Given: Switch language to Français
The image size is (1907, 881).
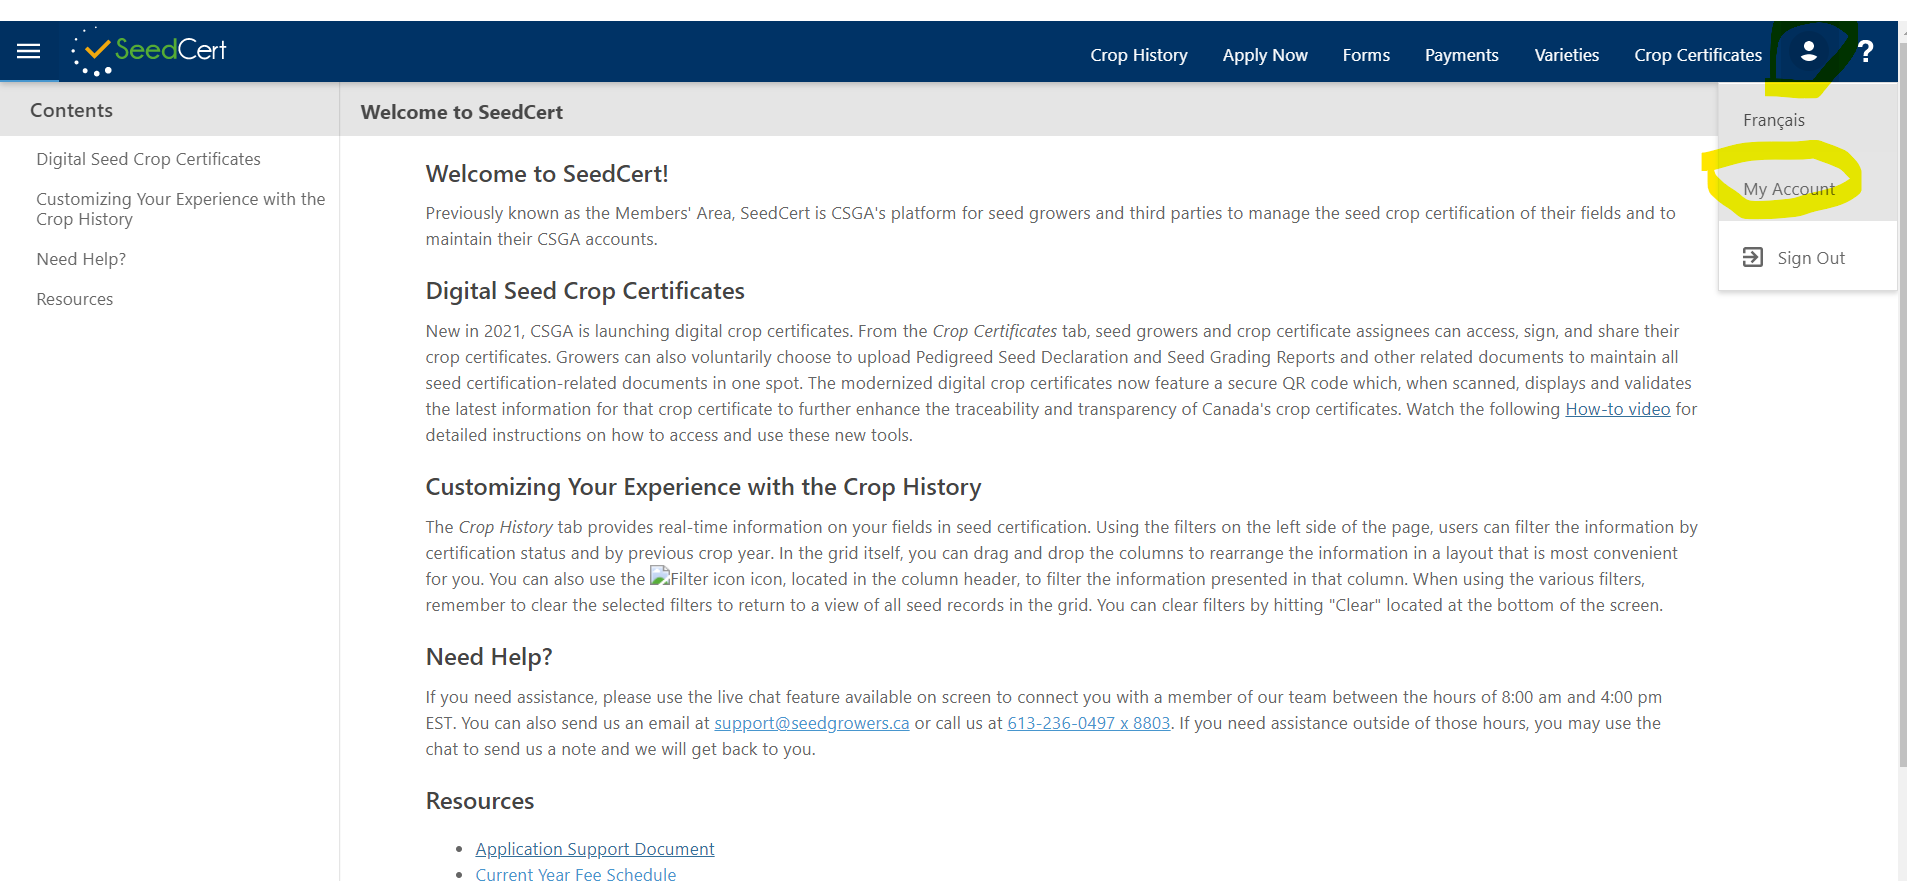Looking at the screenshot, I should 1773,120.
